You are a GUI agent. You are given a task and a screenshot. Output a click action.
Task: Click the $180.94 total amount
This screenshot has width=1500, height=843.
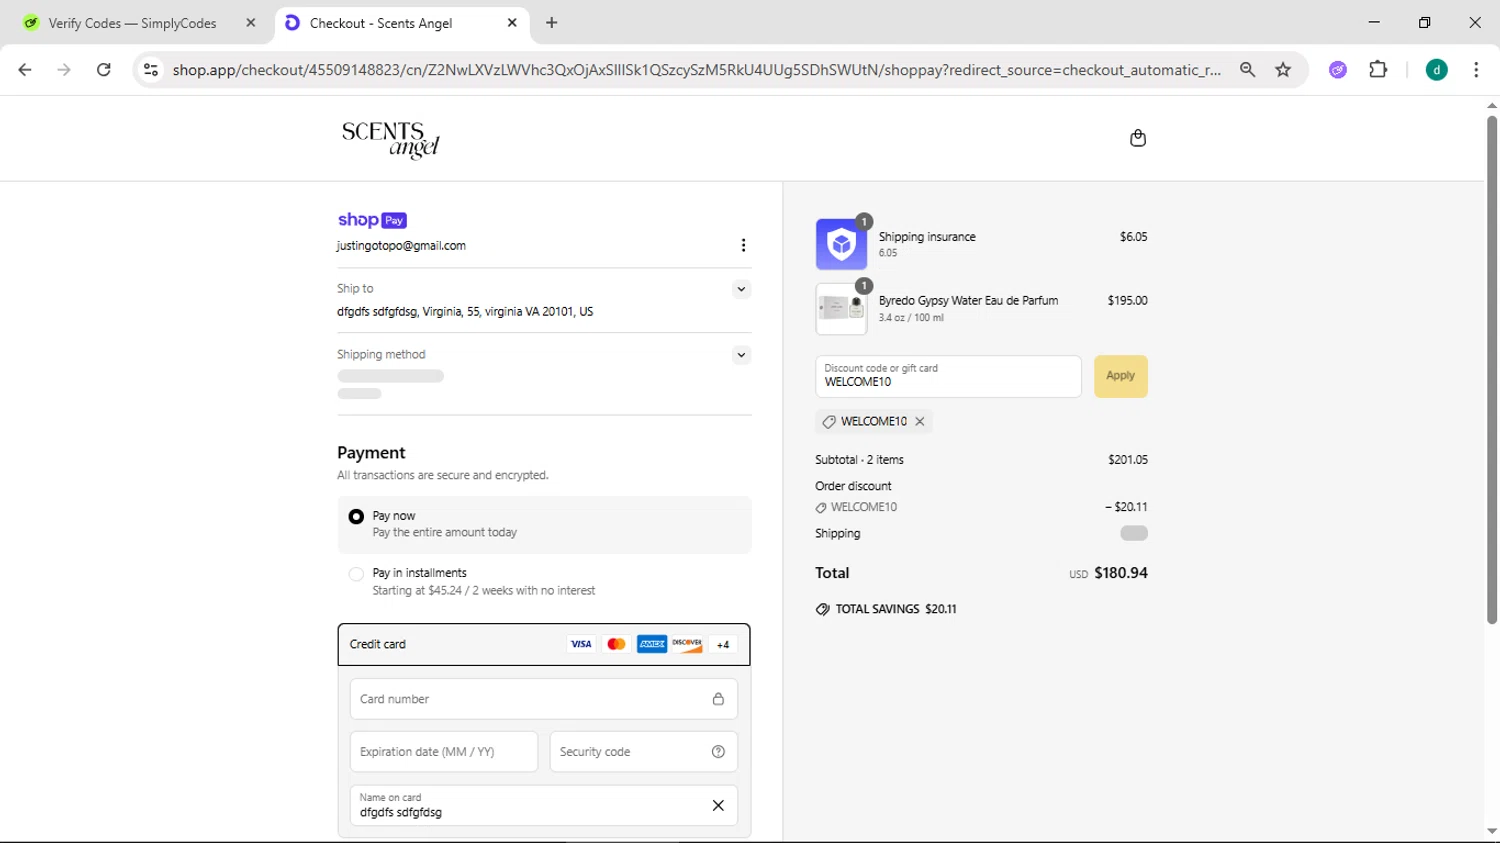(1121, 573)
